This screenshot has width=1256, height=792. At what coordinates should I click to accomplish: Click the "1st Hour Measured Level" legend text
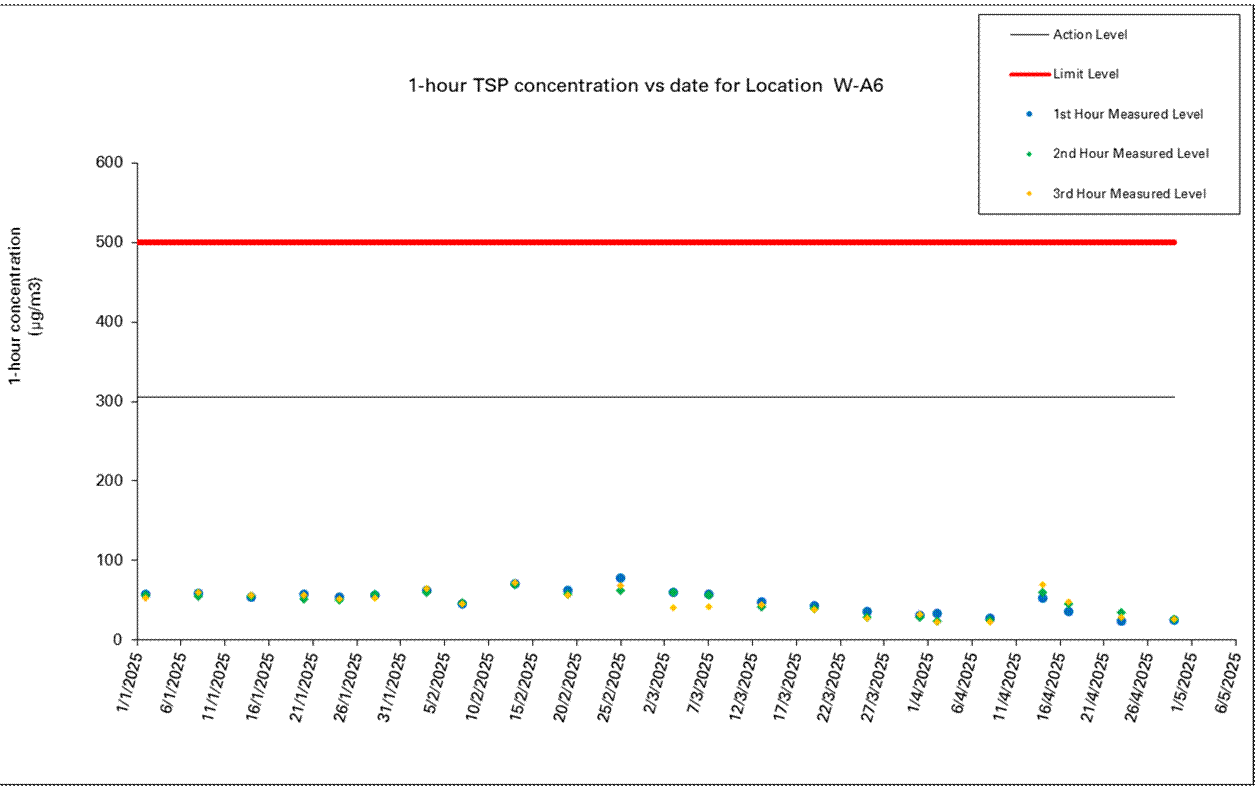pyautogui.click(x=1128, y=114)
